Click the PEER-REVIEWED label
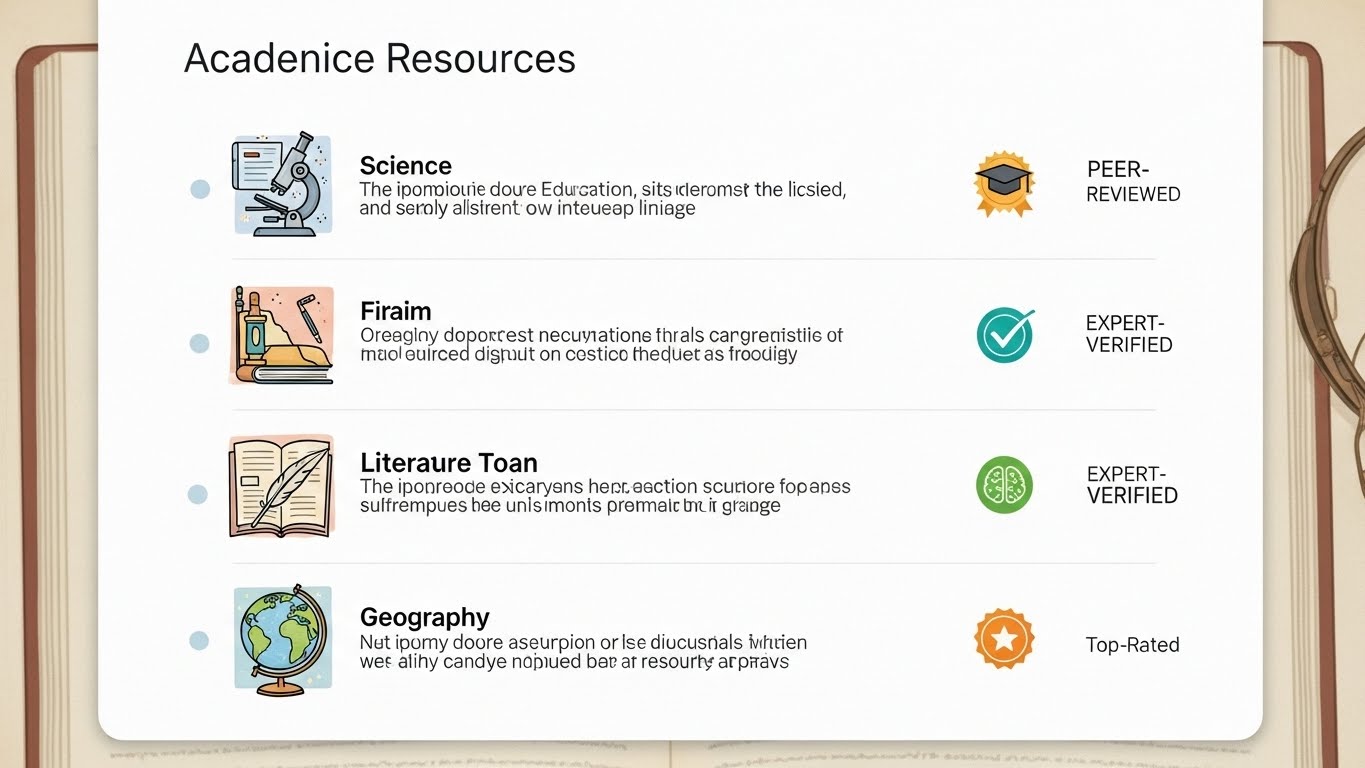Screen dimensions: 1365x768 [1133, 182]
